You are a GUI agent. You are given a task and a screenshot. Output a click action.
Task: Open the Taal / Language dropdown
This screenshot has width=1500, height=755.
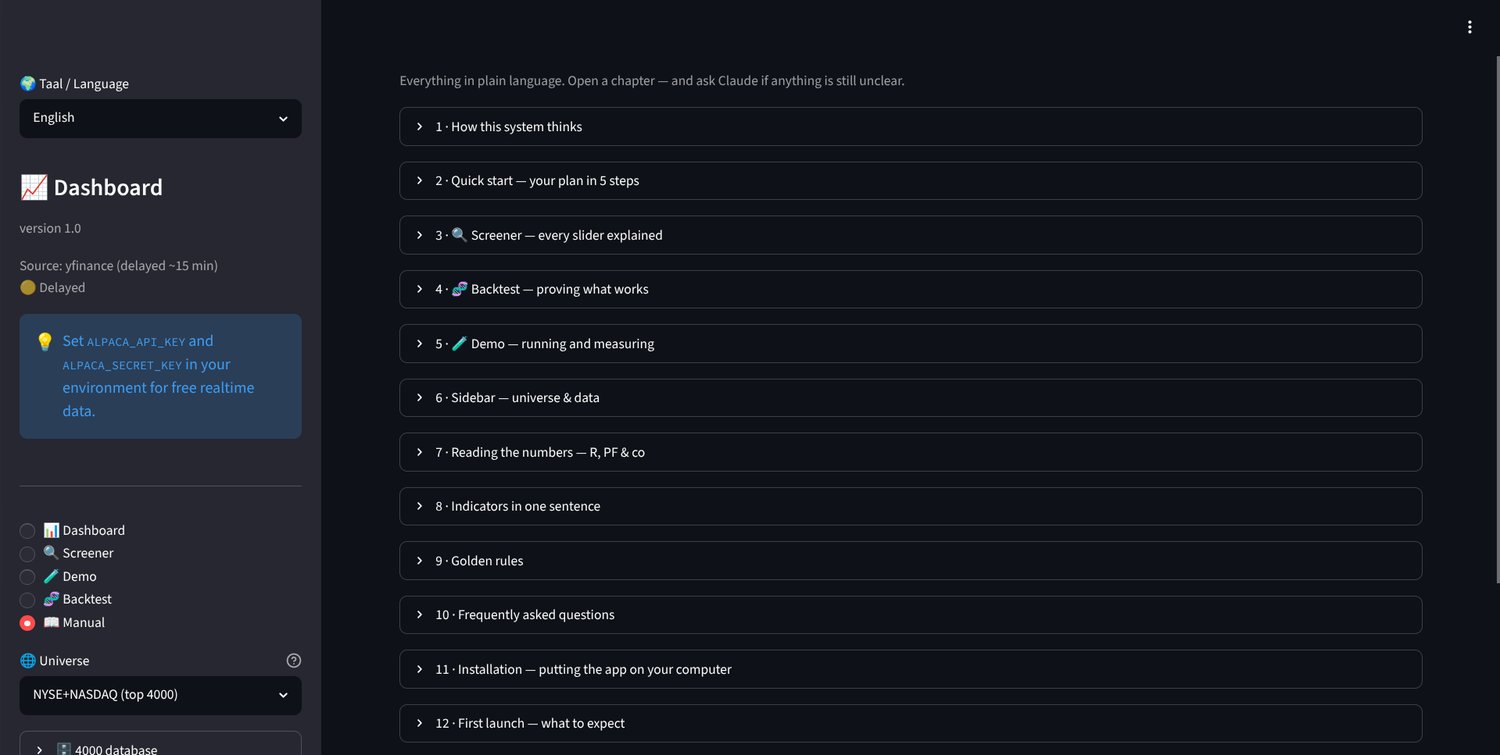click(x=160, y=118)
